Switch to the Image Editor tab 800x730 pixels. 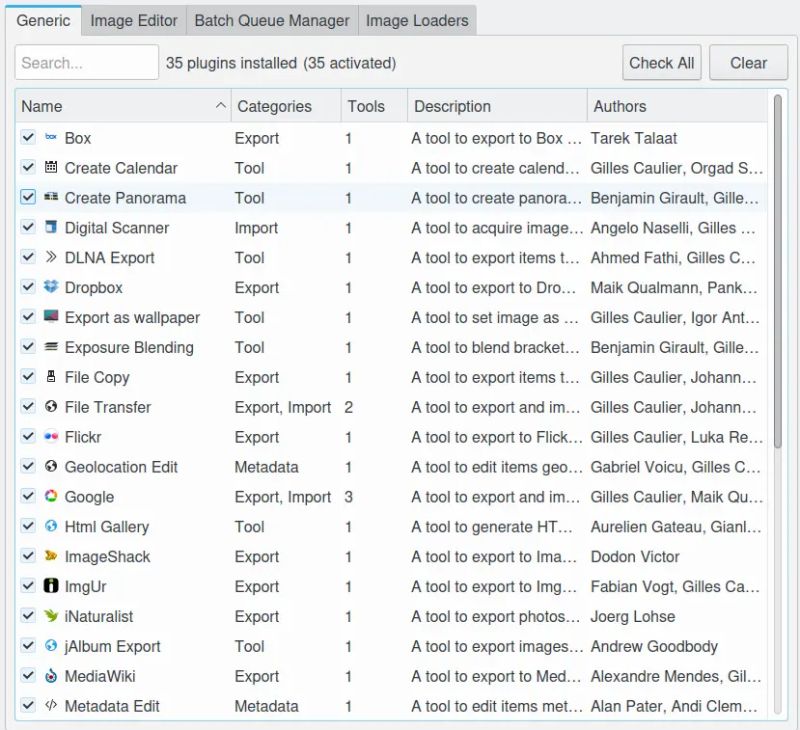(x=133, y=19)
